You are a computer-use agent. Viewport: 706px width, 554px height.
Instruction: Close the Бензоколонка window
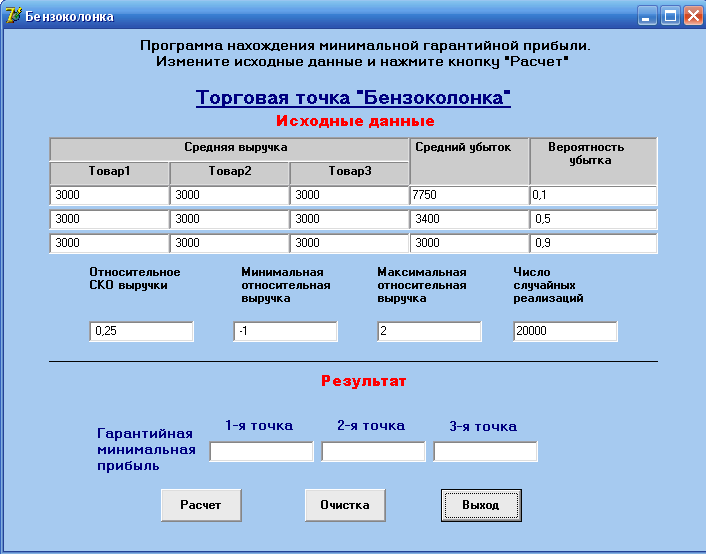coord(693,16)
